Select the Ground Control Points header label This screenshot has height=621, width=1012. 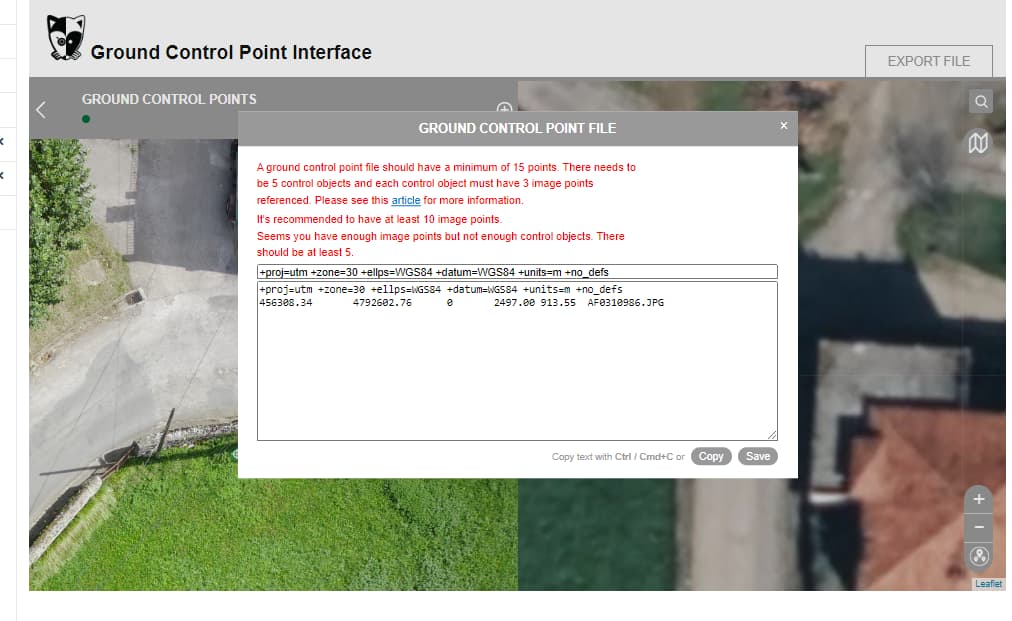pyautogui.click(x=170, y=99)
